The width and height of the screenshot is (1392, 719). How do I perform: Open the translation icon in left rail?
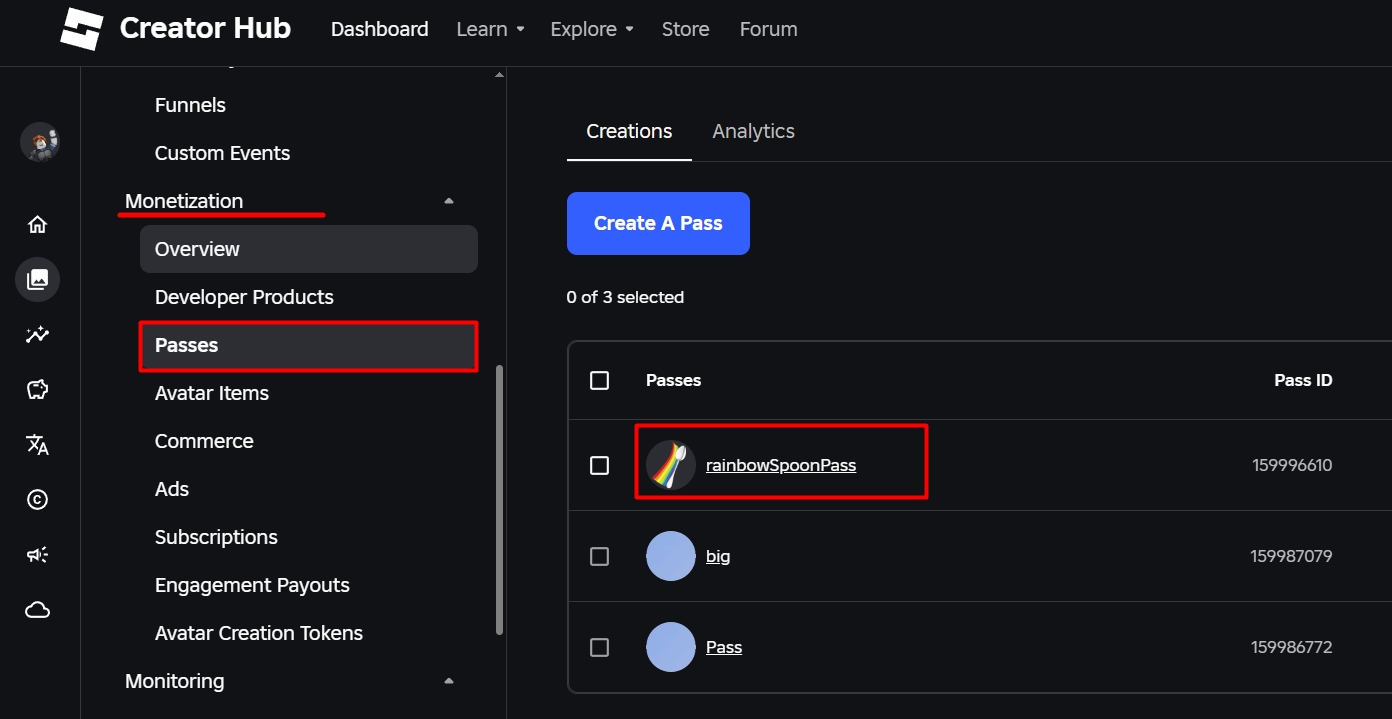[37, 445]
